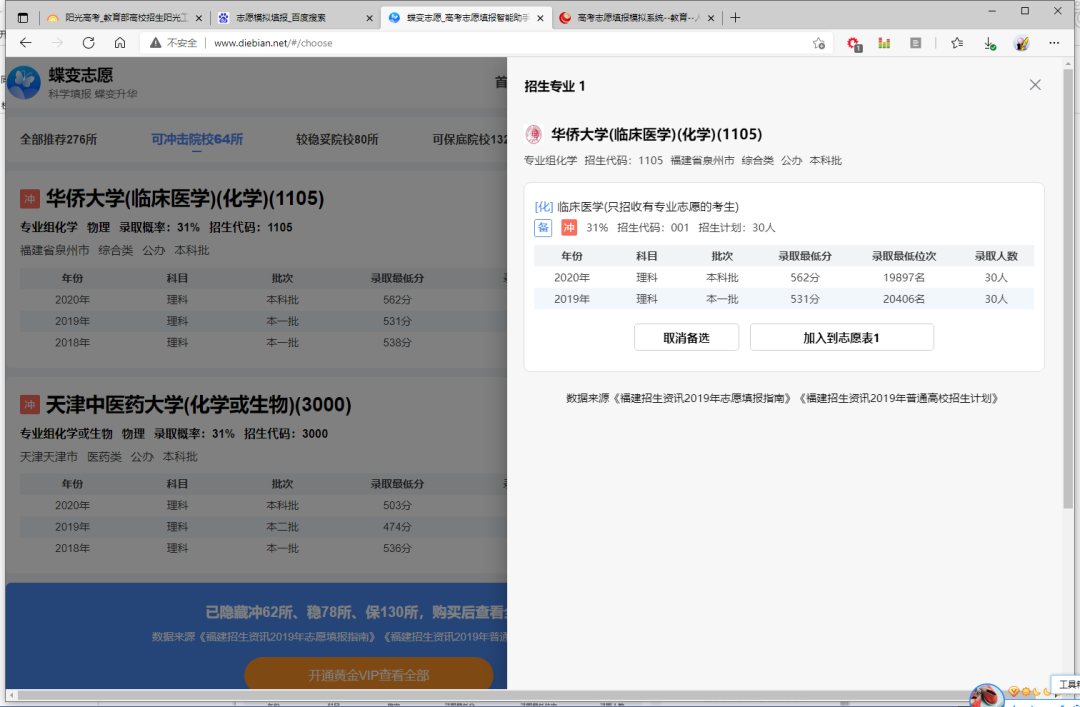The image size is (1080, 707).
Task: Click the 冲 badge beside 天津中医药大学
Action: pyautogui.click(x=30, y=404)
